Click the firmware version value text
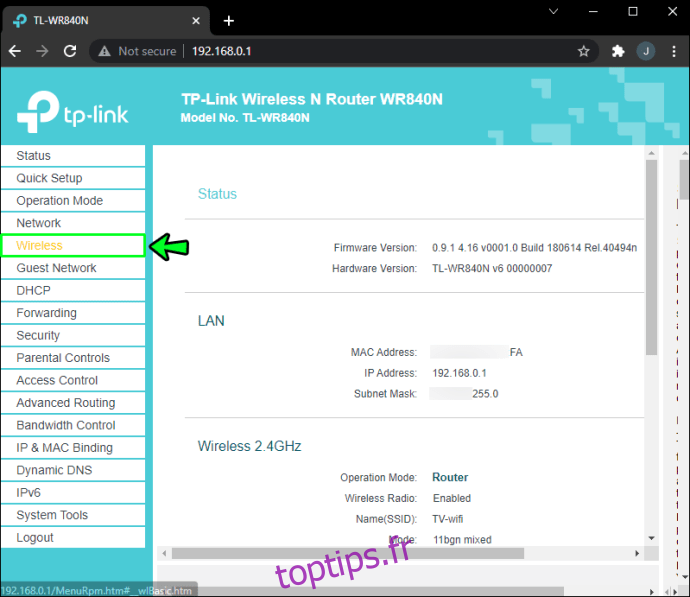This screenshot has width=690, height=597. click(x=534, y=248)
